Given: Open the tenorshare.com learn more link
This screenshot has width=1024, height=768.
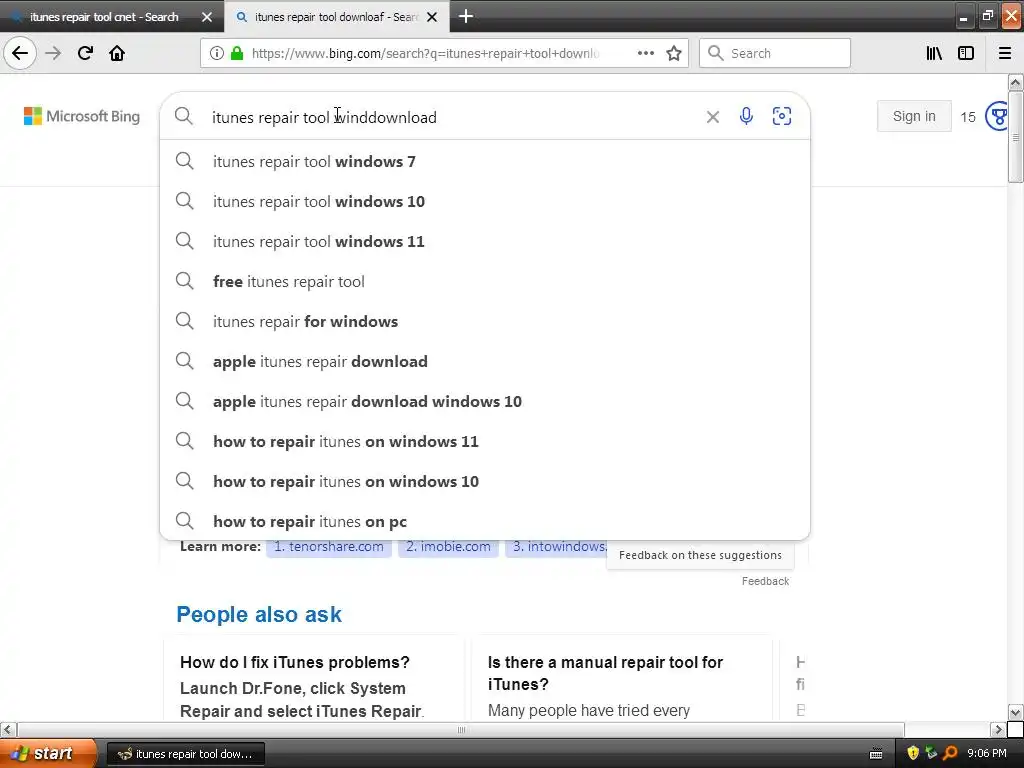Looking at the screenshot, I should pos(328,547).
